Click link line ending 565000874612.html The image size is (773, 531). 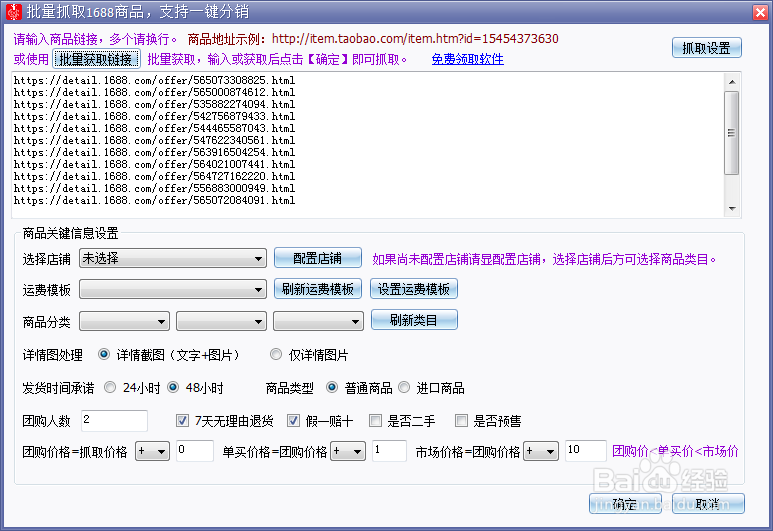[154, 92]
